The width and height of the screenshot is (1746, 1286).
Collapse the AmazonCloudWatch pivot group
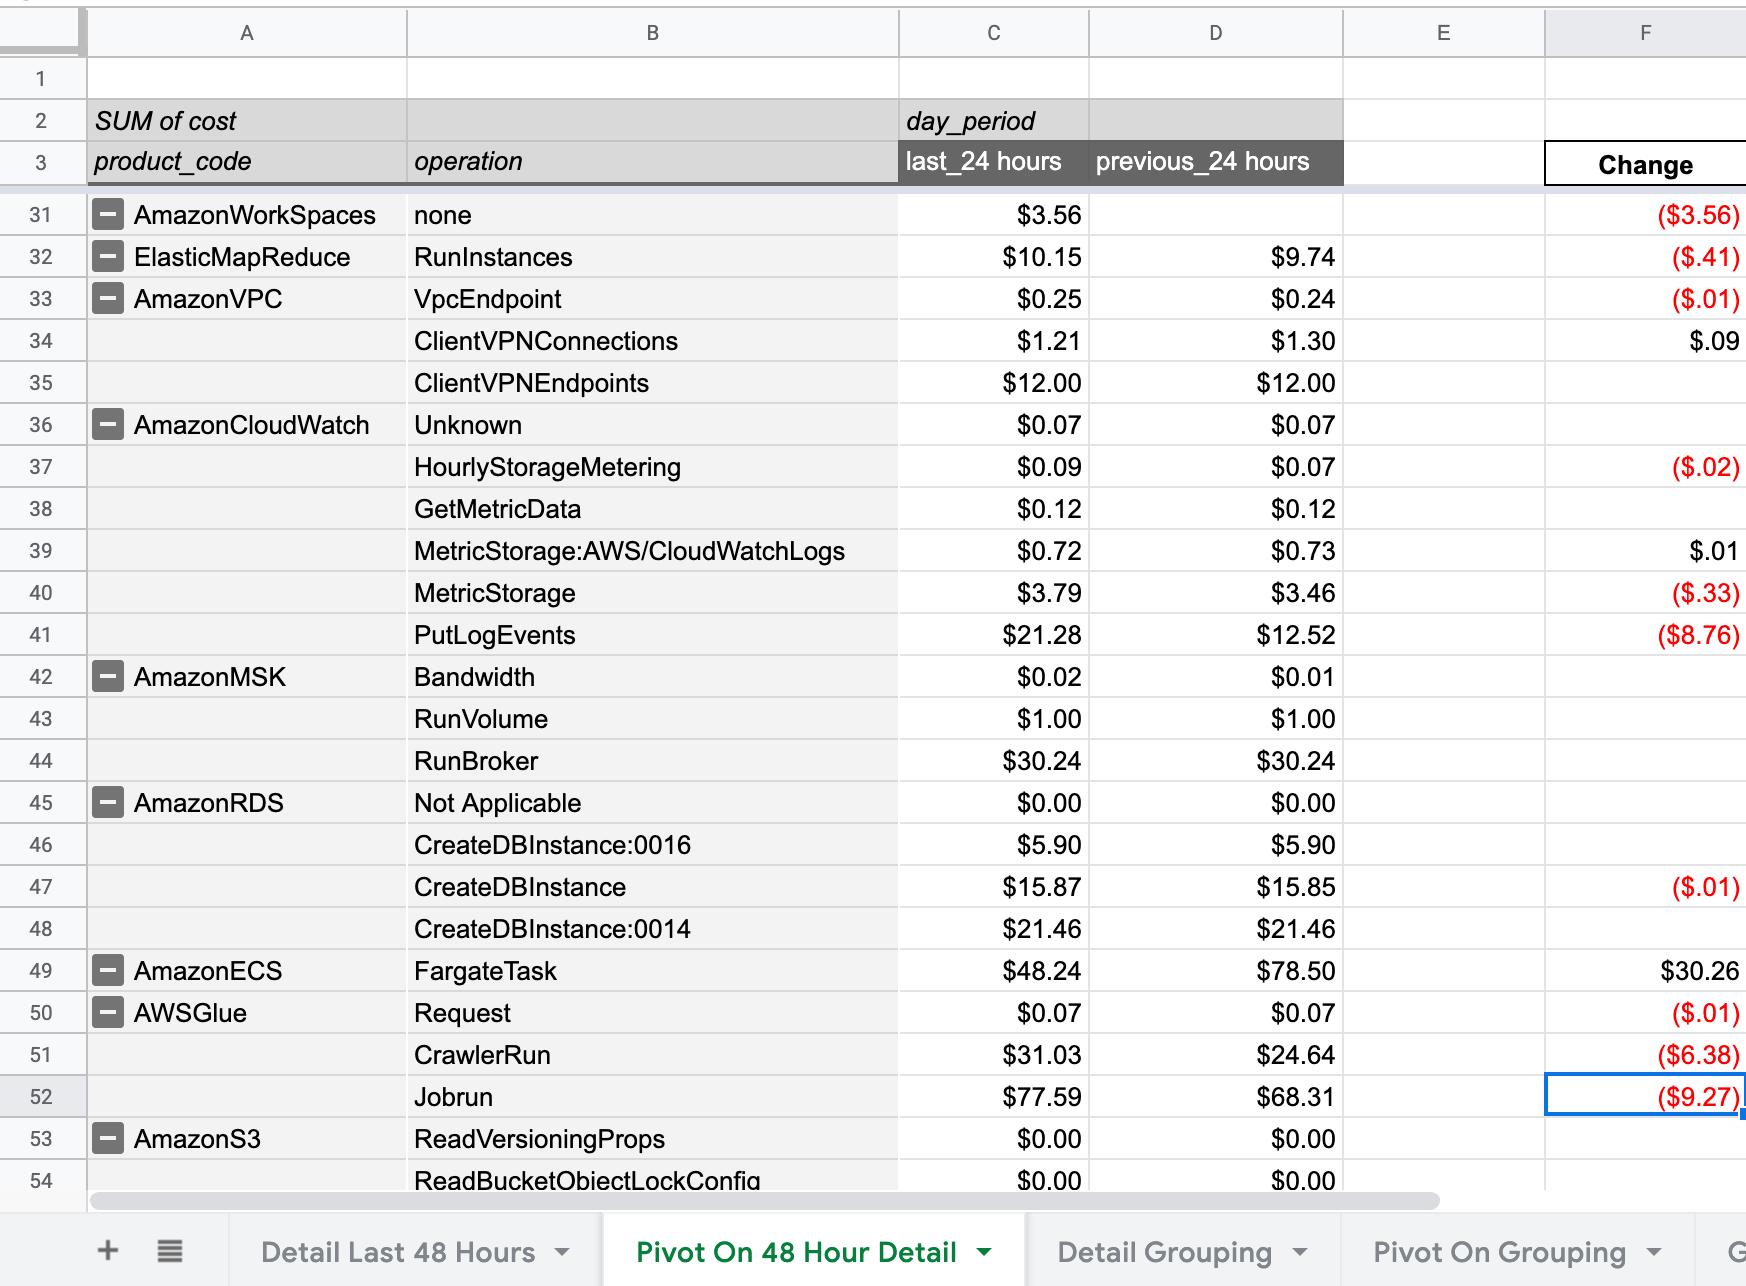pos(108,424)
